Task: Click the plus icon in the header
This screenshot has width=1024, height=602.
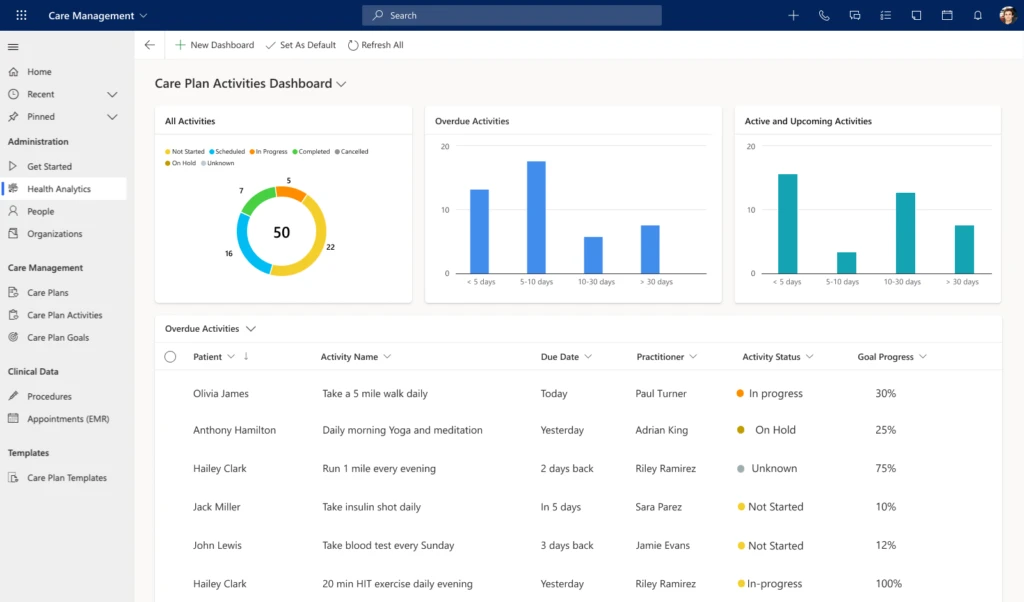Action: point(793,15)
